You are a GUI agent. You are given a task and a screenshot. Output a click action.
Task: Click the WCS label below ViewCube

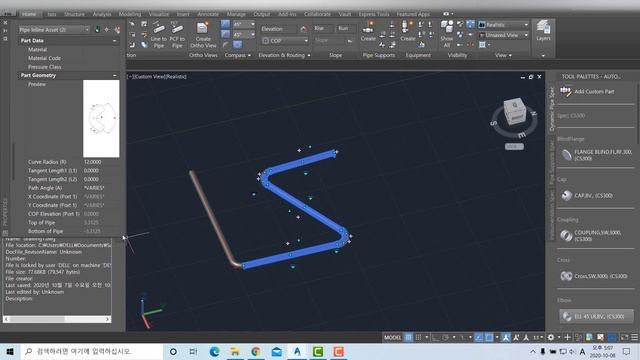click(x=514, y=146)
